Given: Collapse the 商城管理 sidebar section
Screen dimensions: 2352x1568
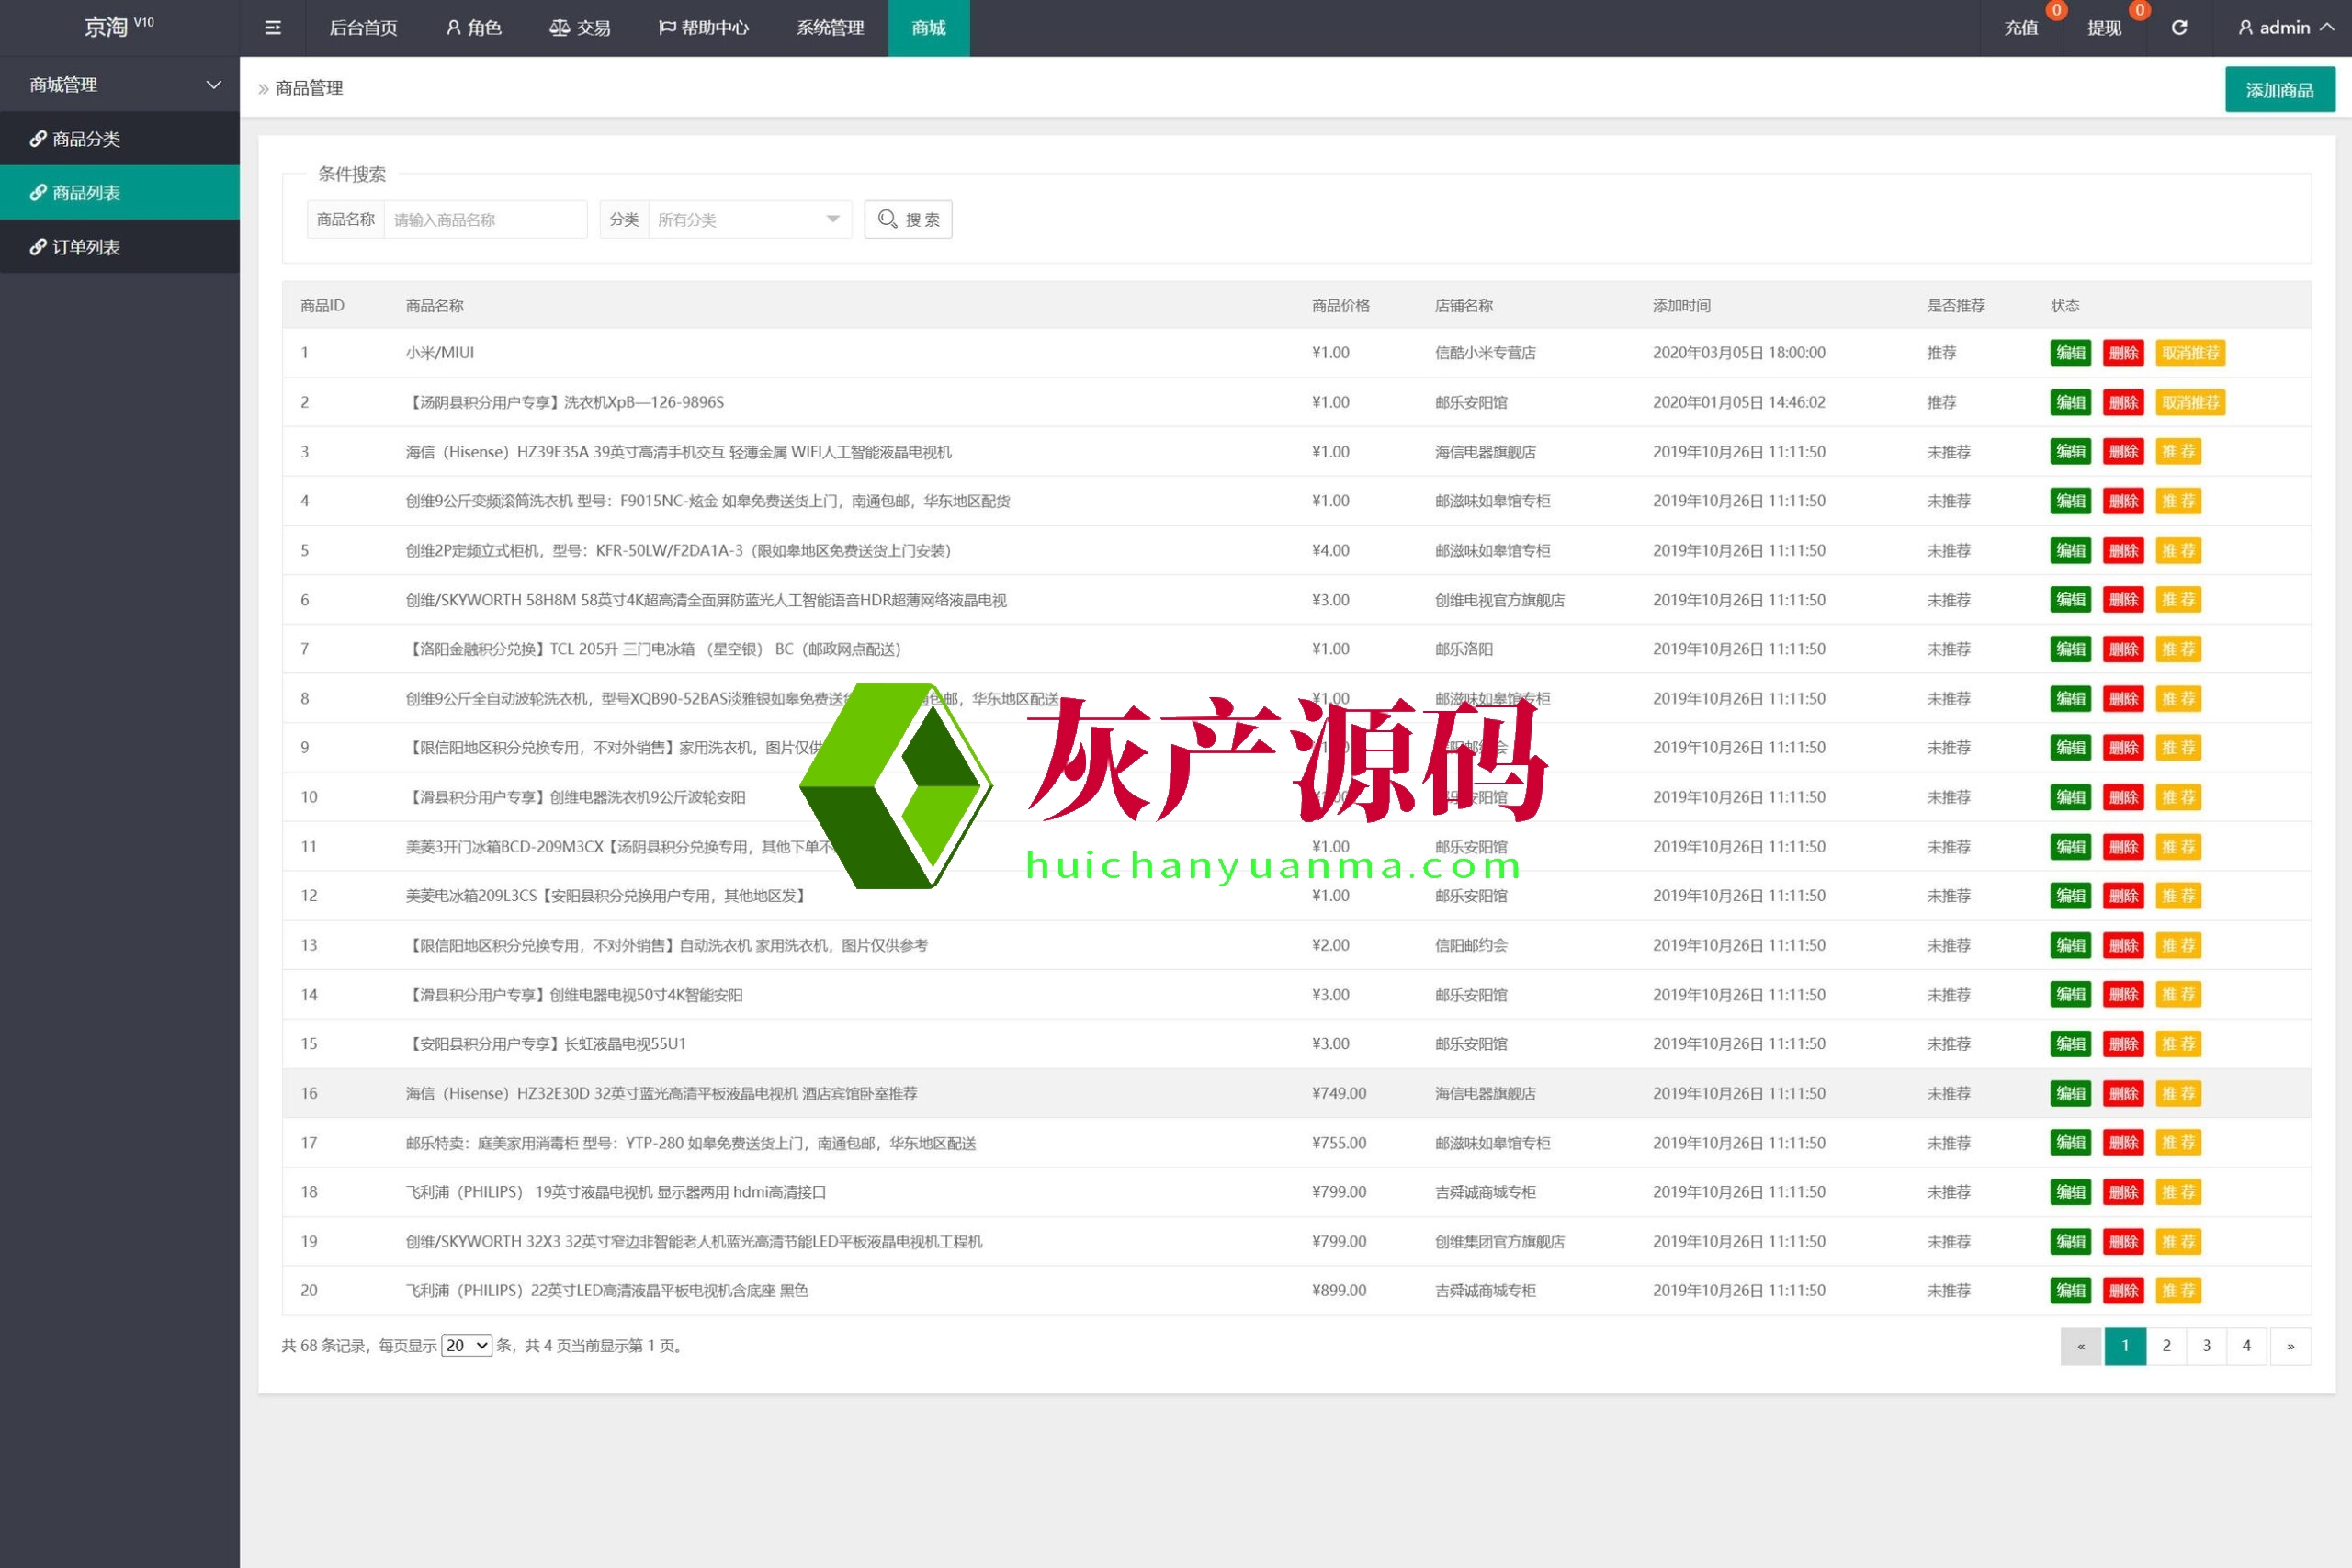Looking at the screenshot, I should click(120, 85).
